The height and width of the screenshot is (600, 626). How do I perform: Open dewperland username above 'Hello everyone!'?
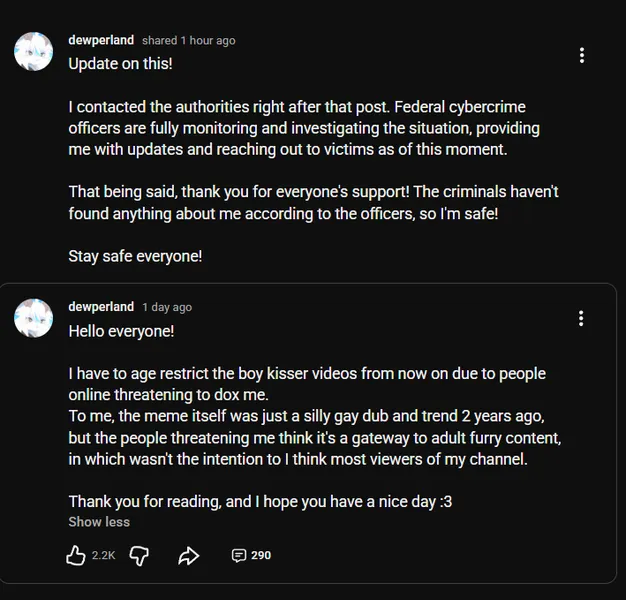101,306
